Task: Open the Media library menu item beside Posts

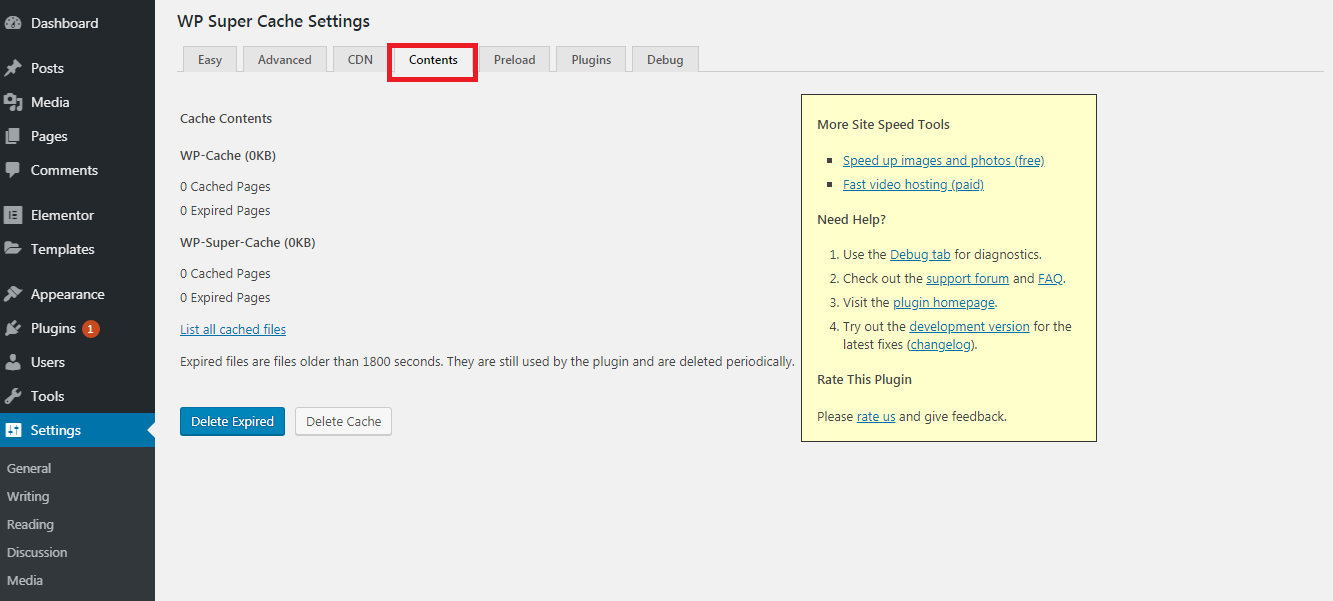Action: (77, 102)
